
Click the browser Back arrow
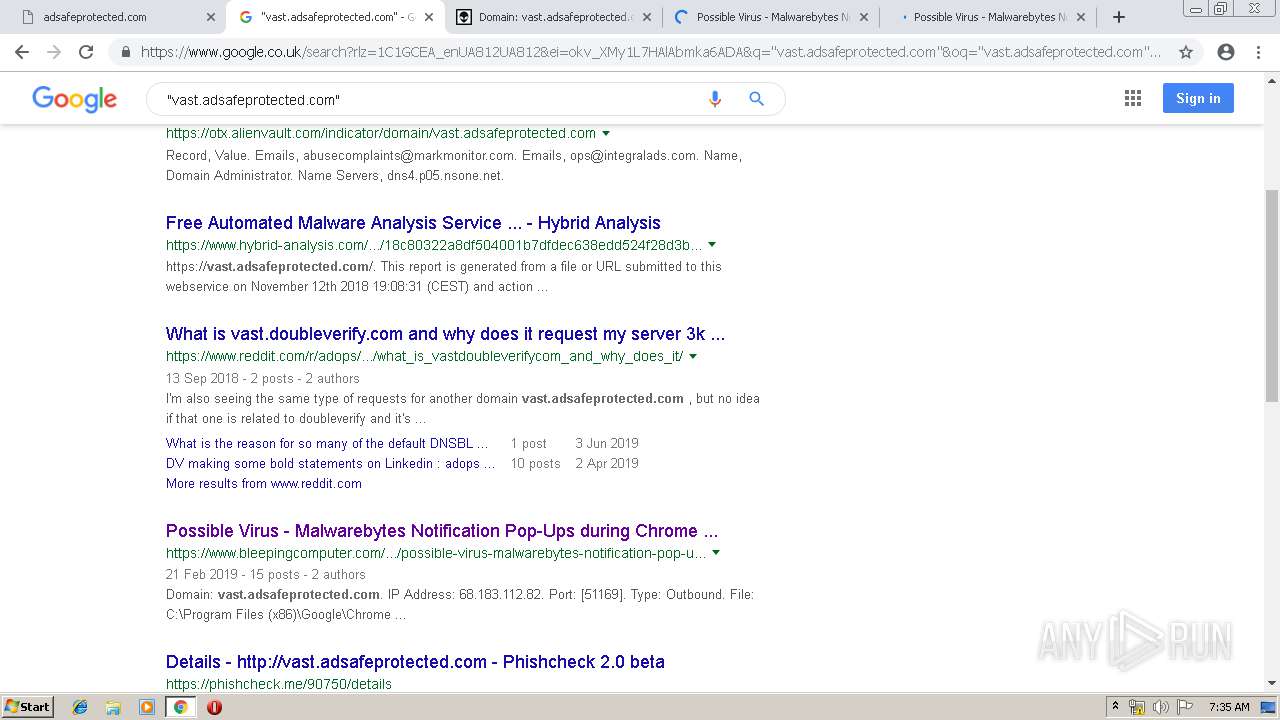tap(22, 52)
